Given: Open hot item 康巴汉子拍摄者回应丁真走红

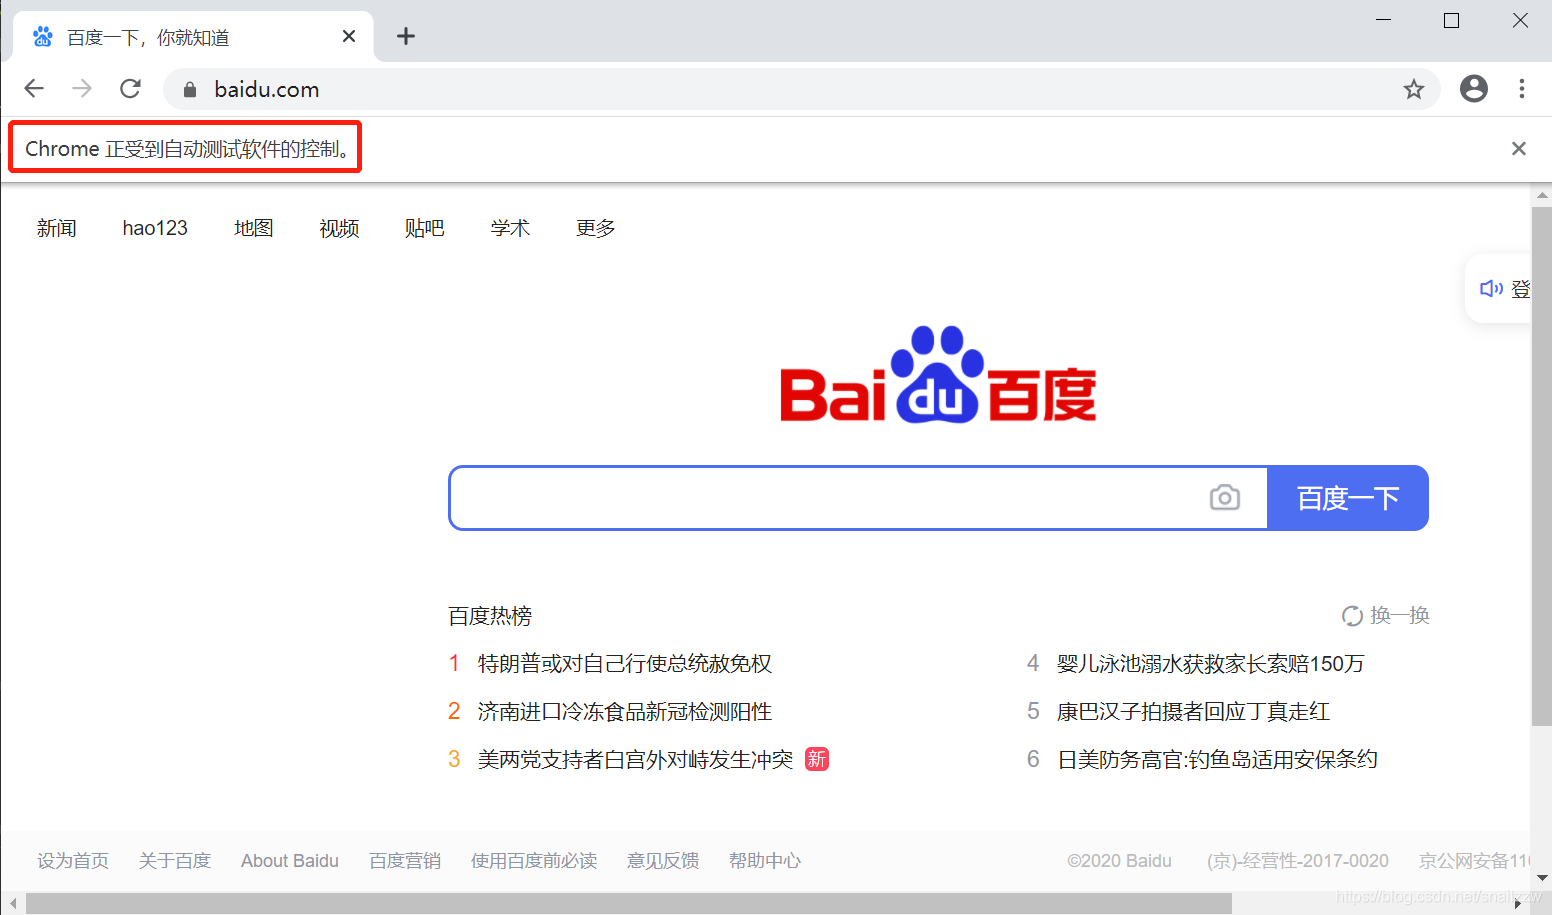Looking at the screenshot, I should [1193, 712].
